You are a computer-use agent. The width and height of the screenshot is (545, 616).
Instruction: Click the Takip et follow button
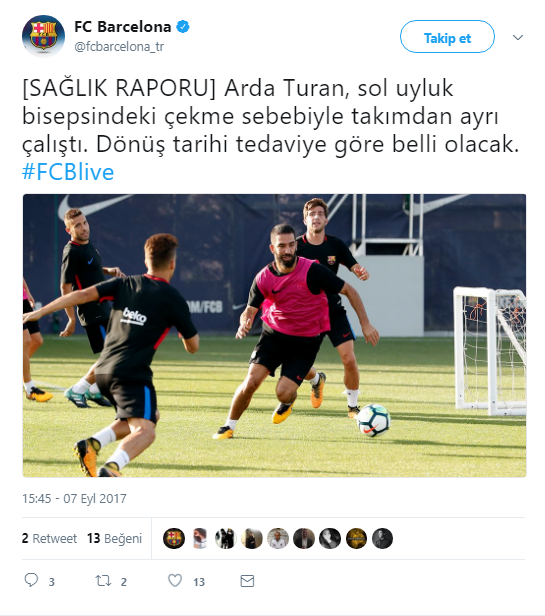coord(447,37)
